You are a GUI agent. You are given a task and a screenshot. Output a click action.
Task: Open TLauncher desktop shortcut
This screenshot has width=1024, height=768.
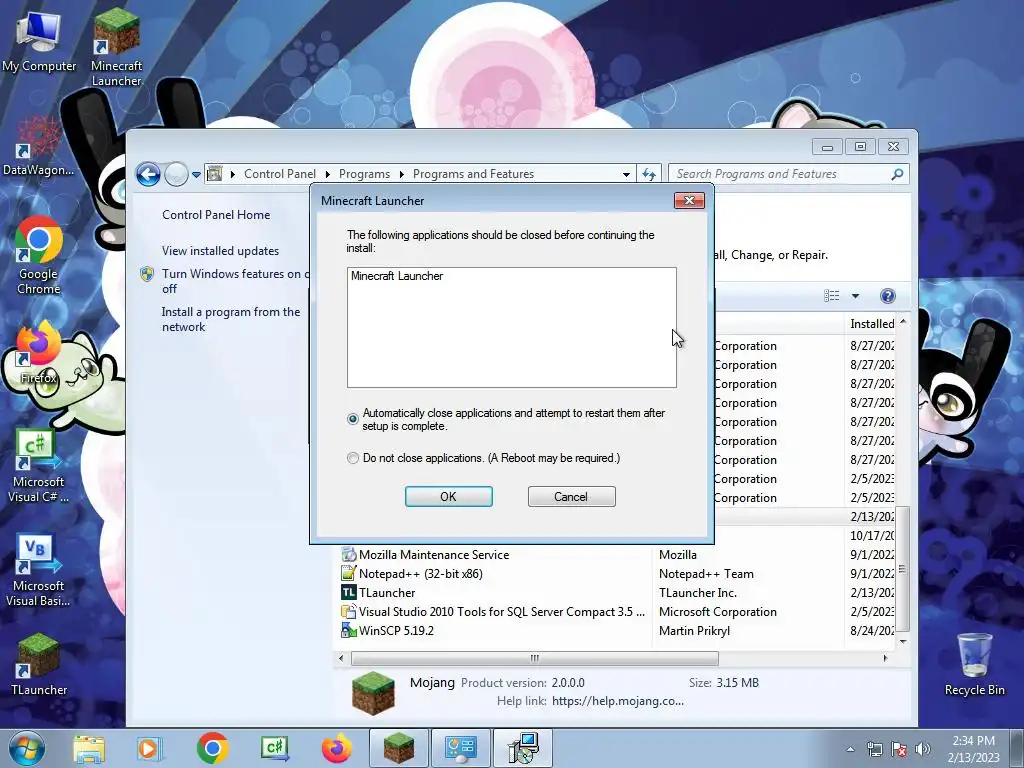[39, 664]
